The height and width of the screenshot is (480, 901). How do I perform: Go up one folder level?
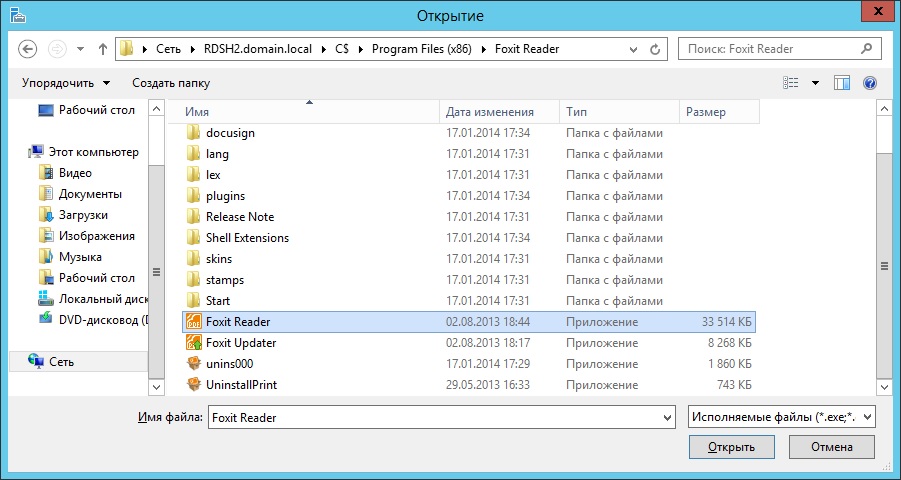point(103,49)
